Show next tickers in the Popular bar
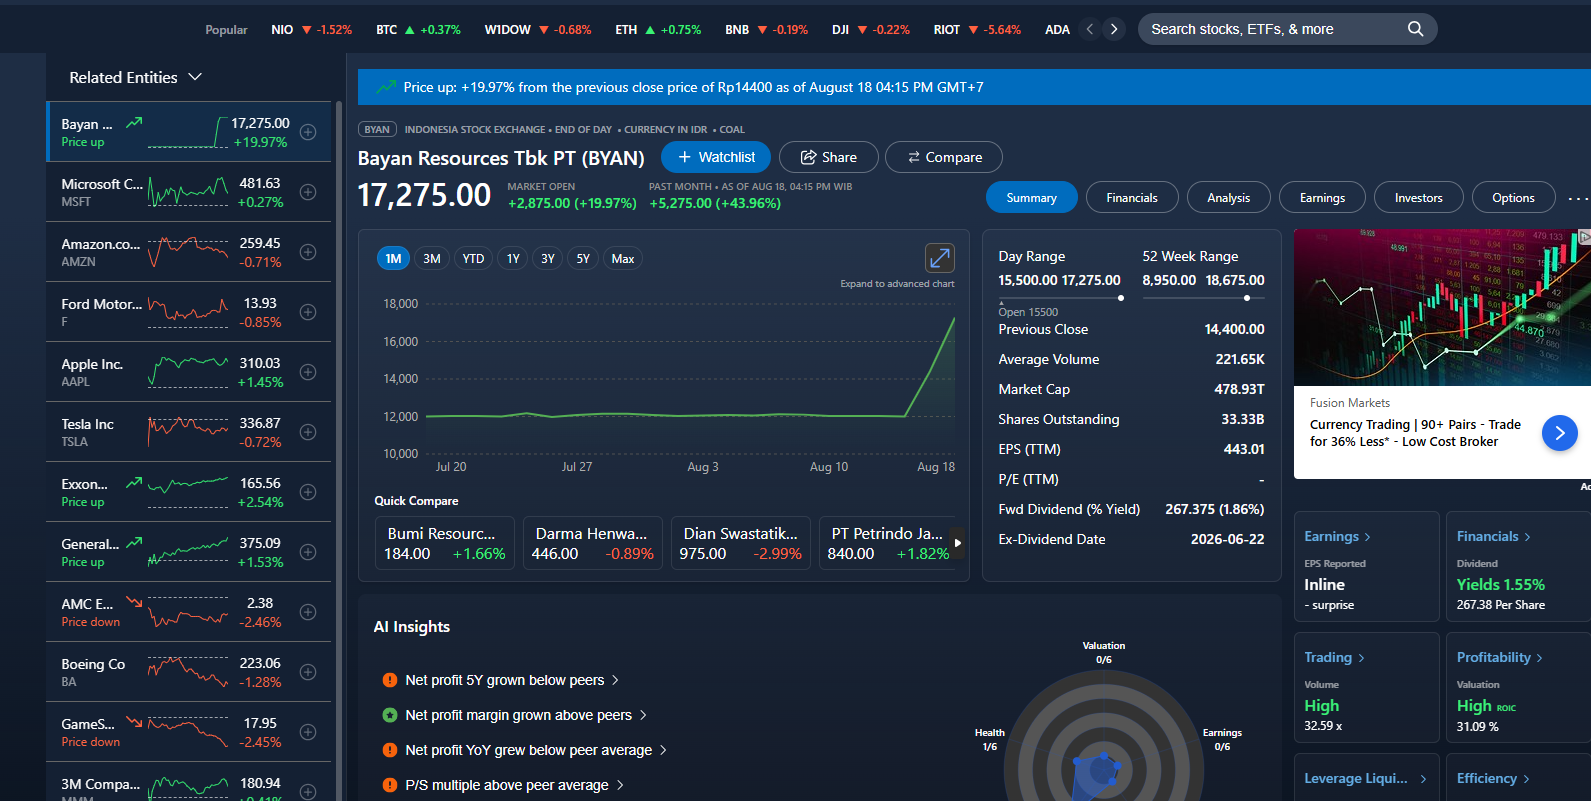 point(1114,29)
